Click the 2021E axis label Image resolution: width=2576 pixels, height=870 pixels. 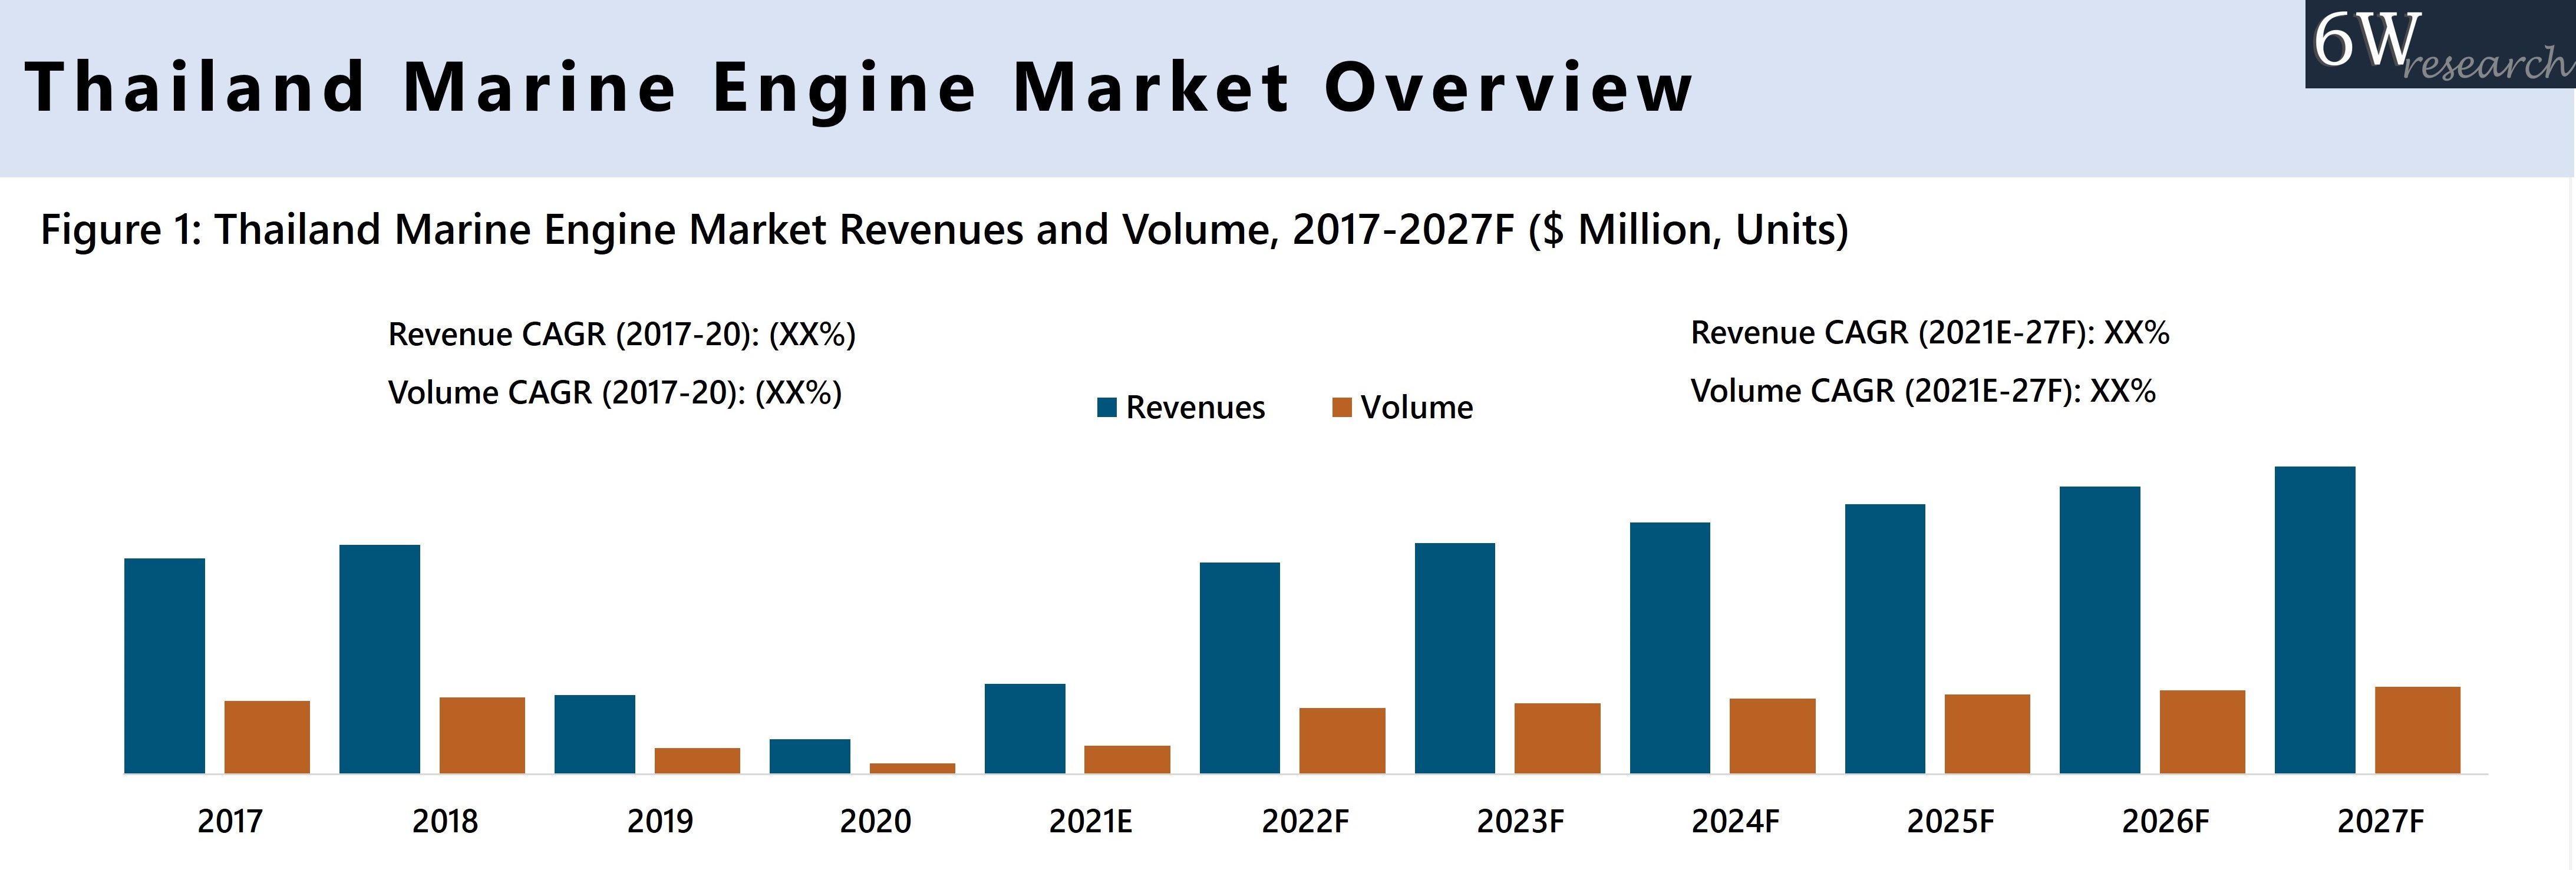[x=1090, y=821]
